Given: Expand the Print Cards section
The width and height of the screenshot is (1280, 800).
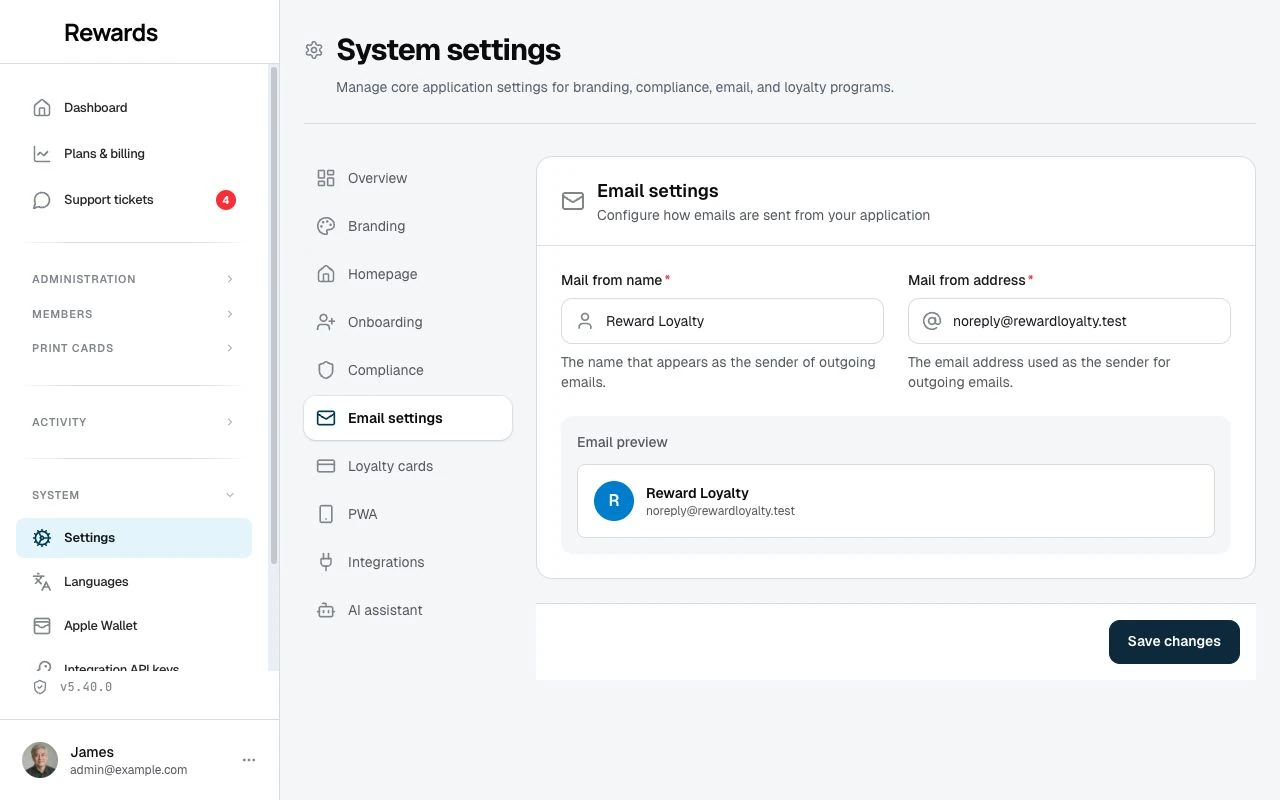Looking at the screenshot, I should point(134,348).
